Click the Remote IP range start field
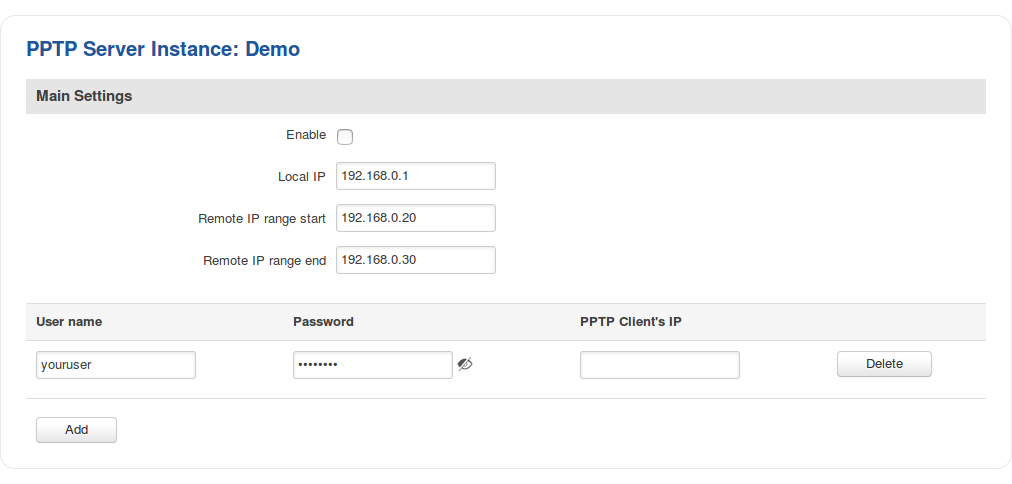 tap(416, 218)
